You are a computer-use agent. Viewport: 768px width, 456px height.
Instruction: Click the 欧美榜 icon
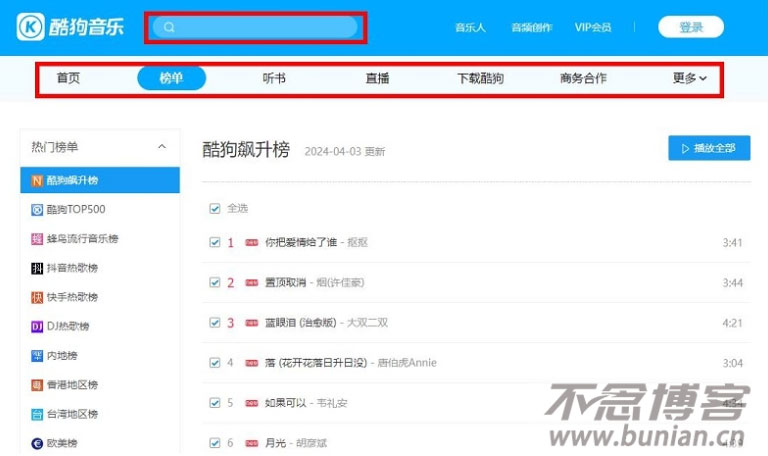pos(37,443)
